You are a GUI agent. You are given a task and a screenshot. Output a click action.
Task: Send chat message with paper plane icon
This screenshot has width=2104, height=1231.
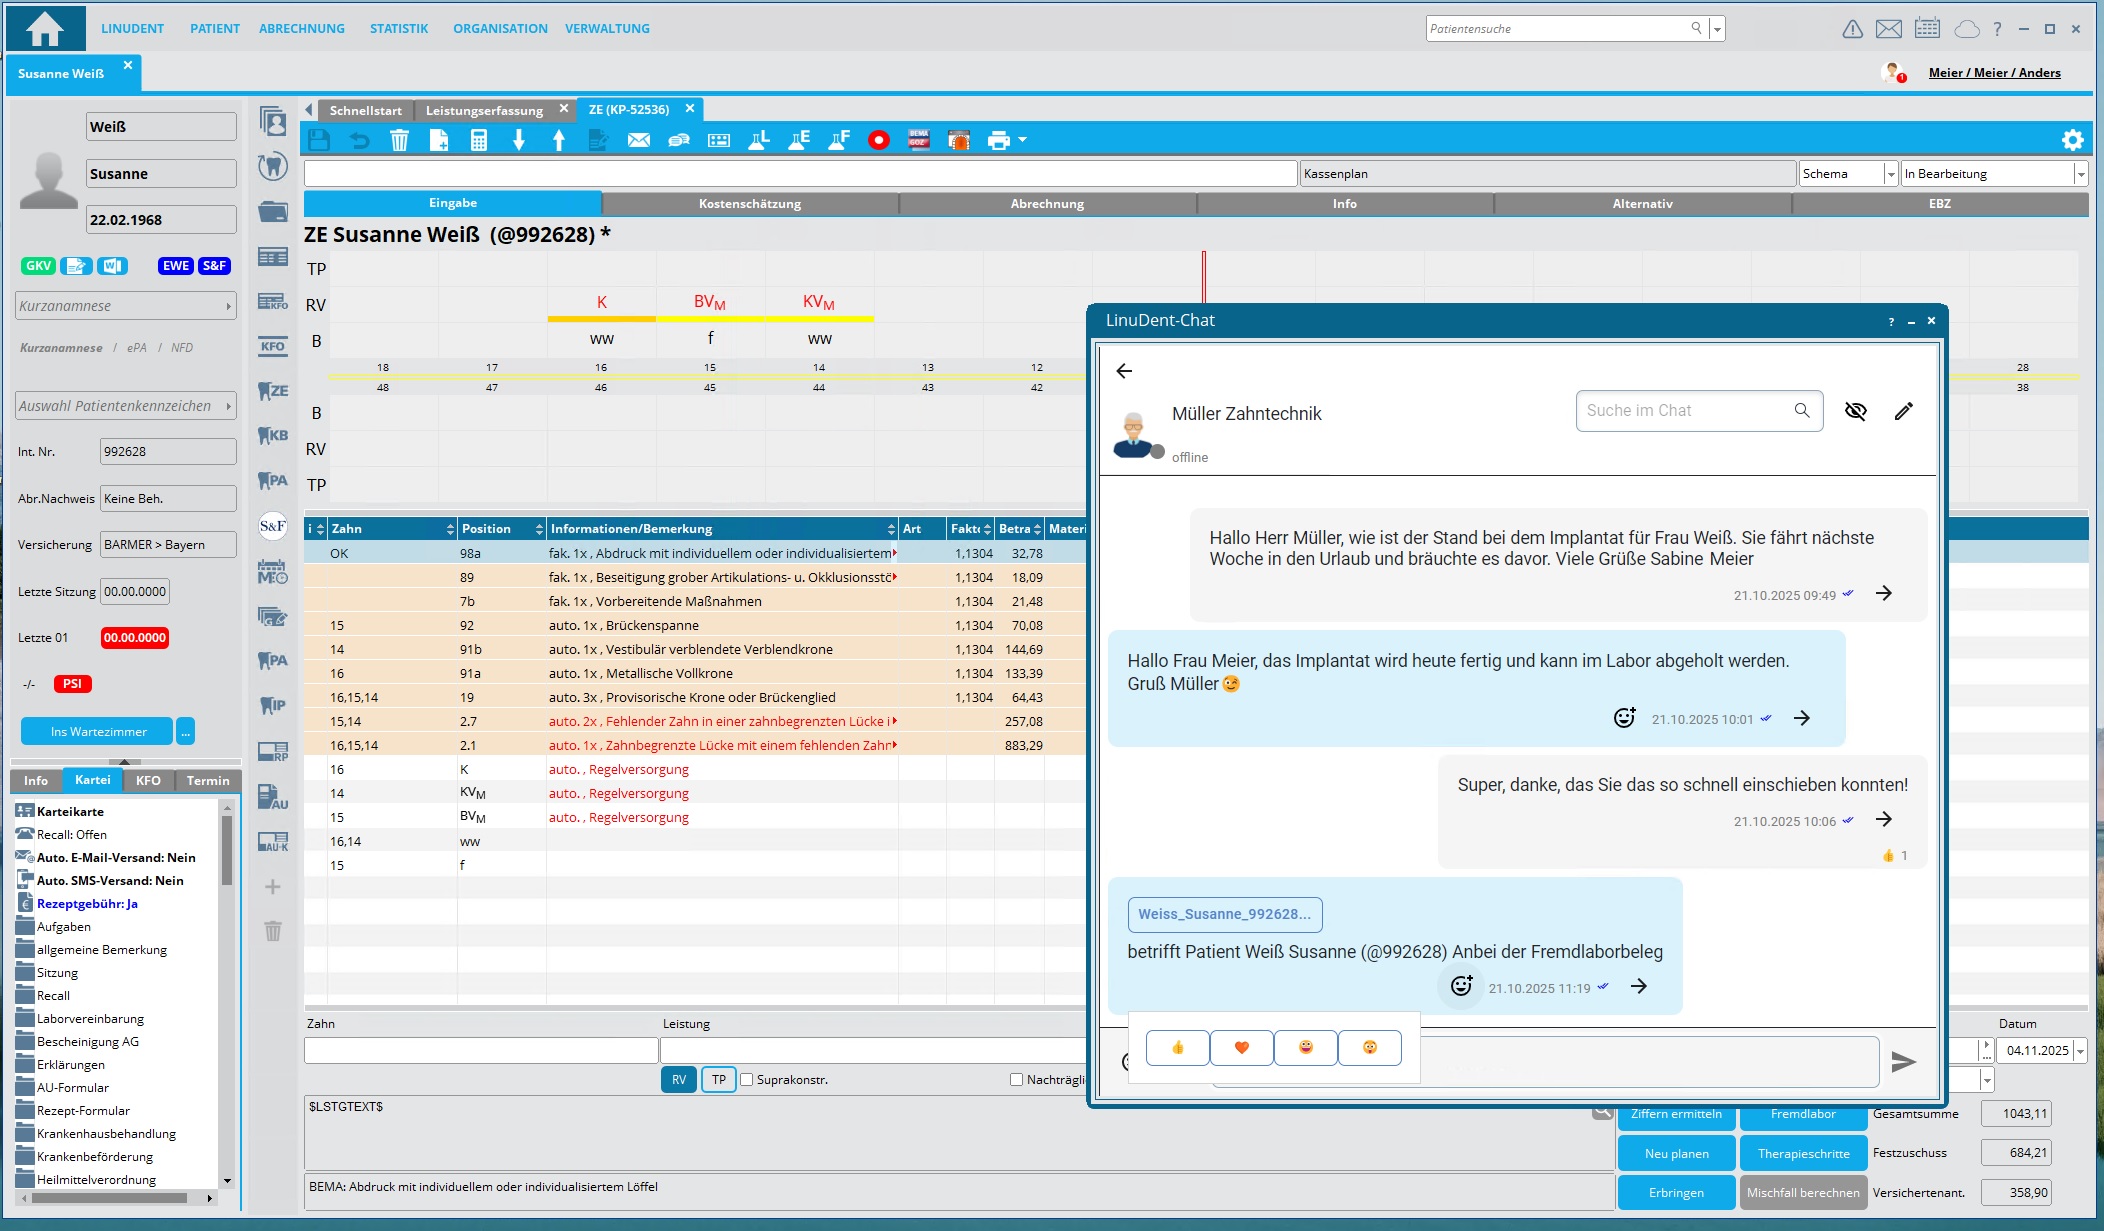pyautogui.click(x=1903, y=1061)
